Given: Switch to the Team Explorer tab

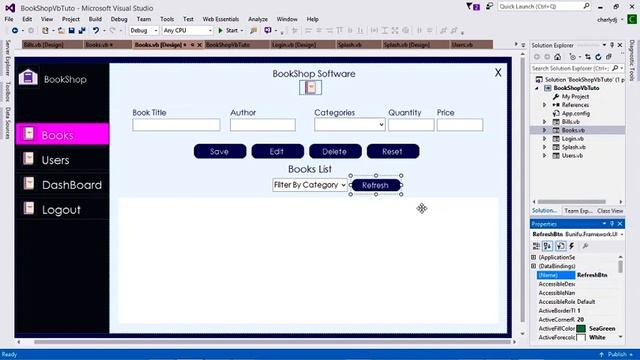Looking at the screenshot, I should (x=578, y=211).
